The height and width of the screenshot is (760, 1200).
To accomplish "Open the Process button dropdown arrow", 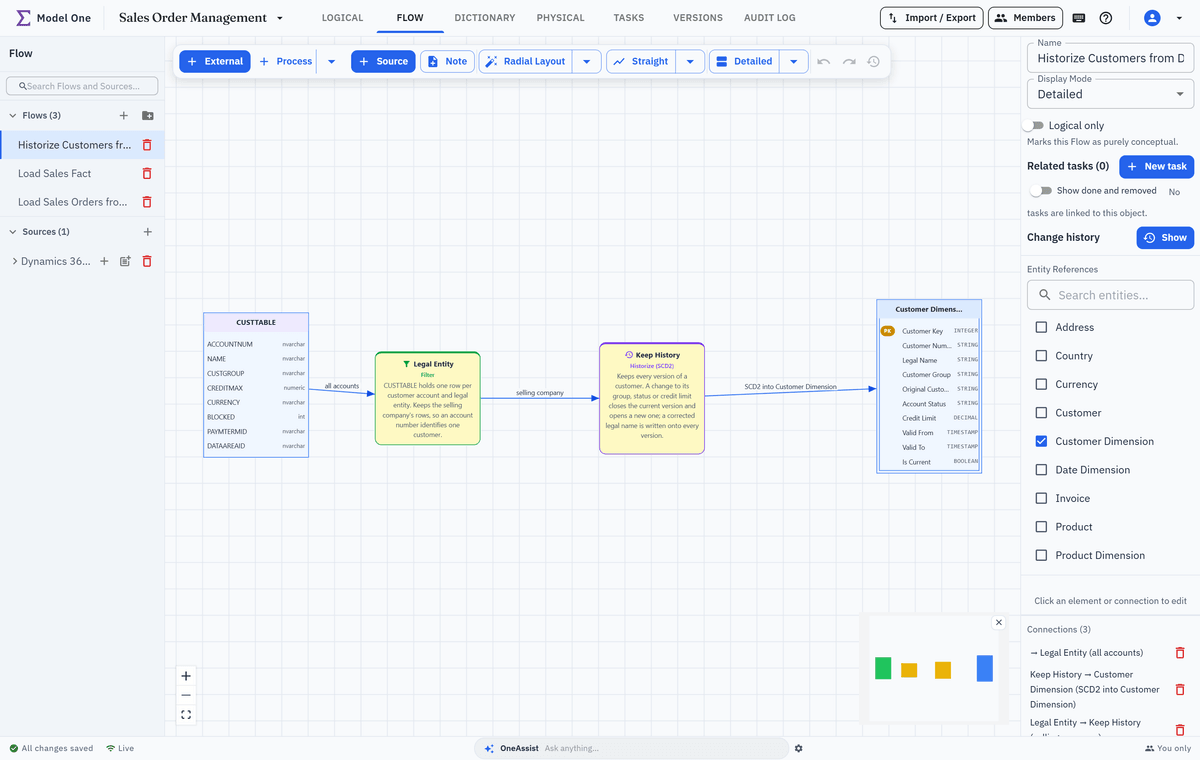I will 332,61.
